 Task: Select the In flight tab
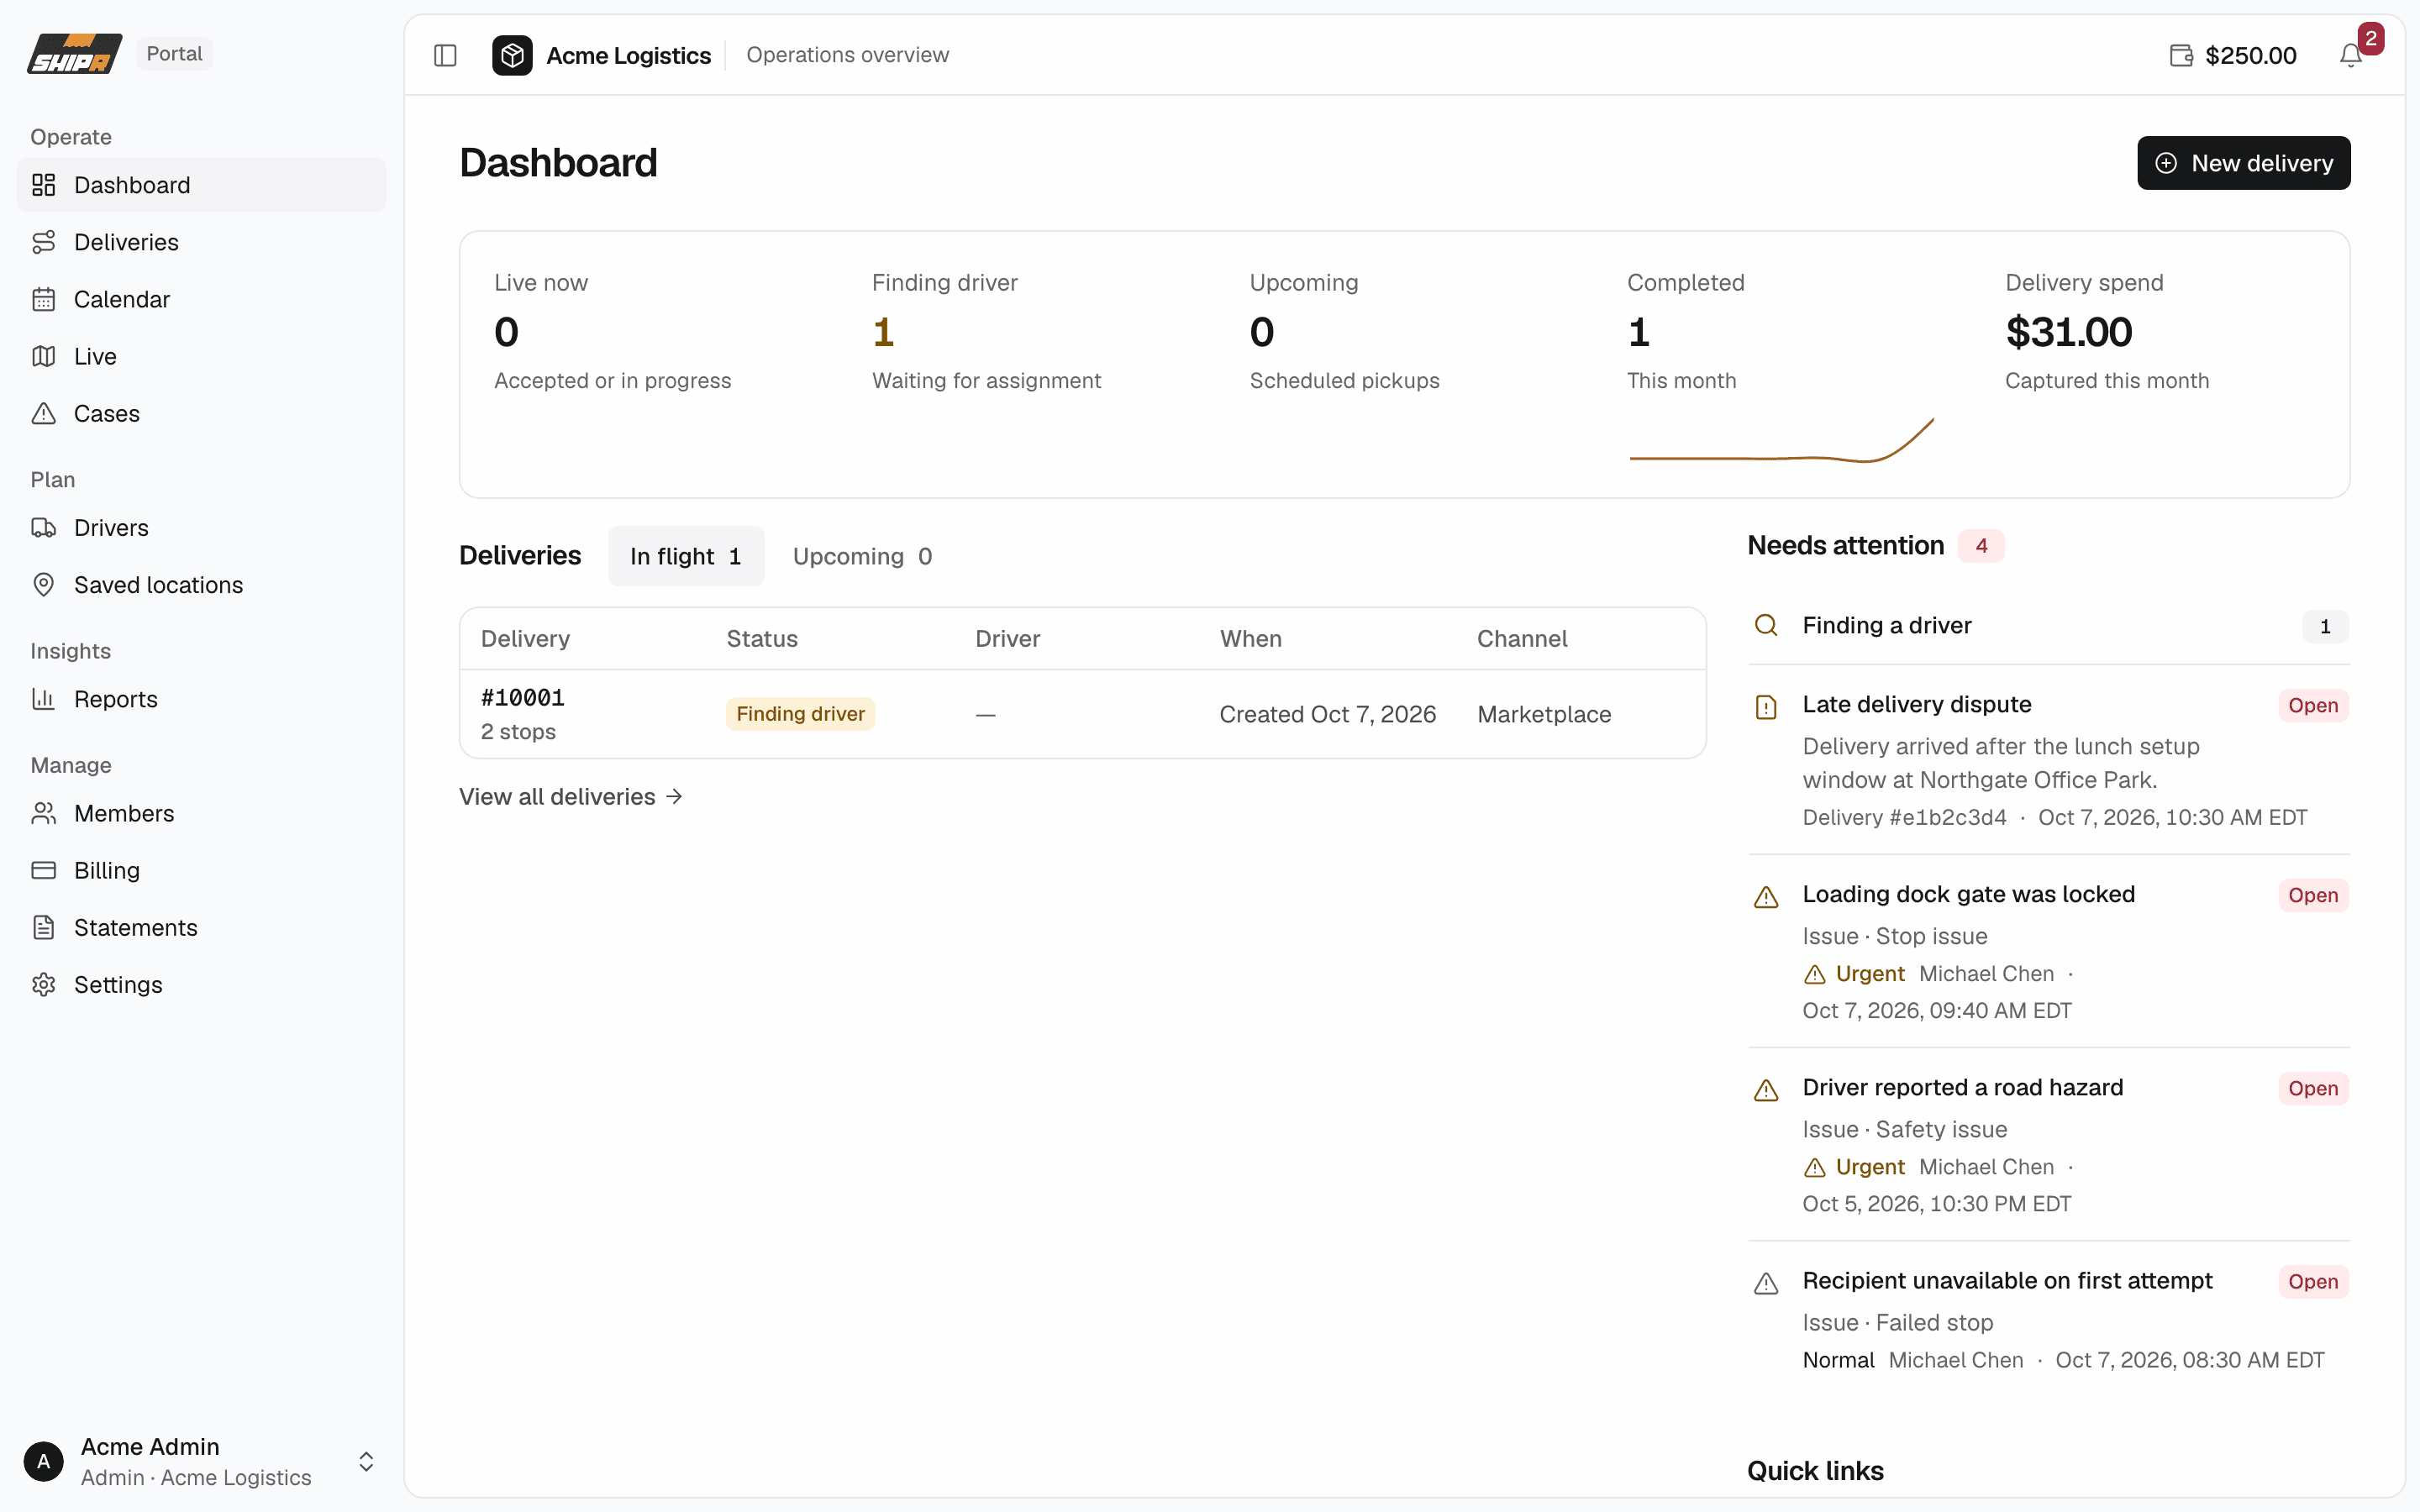(686, 556)
